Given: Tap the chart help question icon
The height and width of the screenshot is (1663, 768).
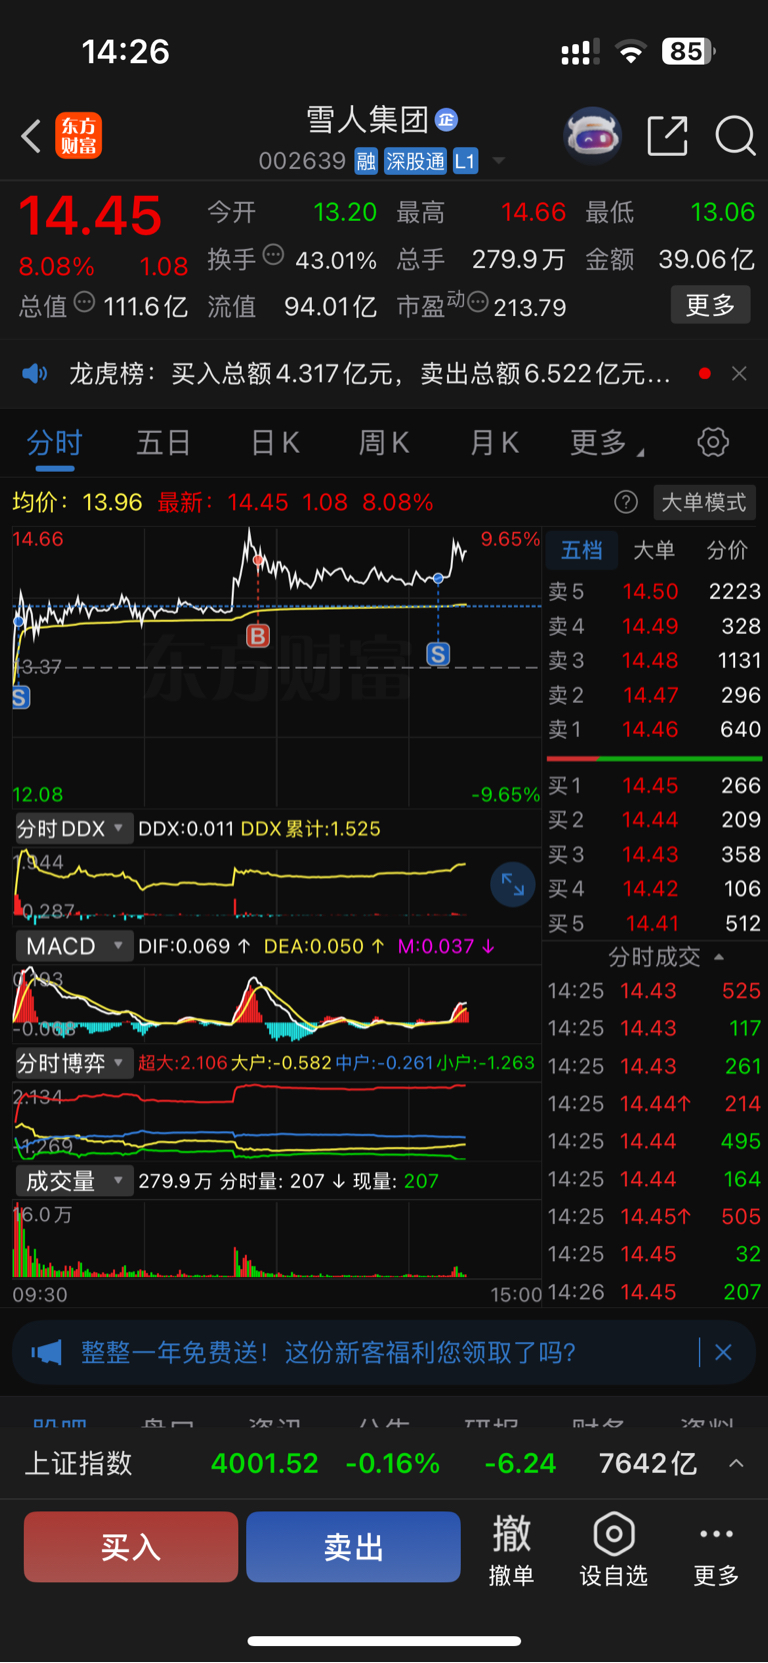Looking at the screenshot, I should point(626,502).
